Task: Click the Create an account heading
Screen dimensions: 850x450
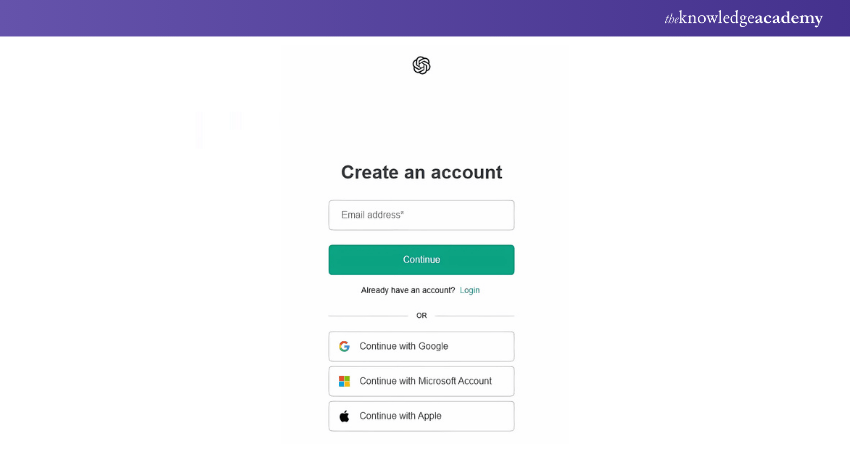Action: point(421,172)
